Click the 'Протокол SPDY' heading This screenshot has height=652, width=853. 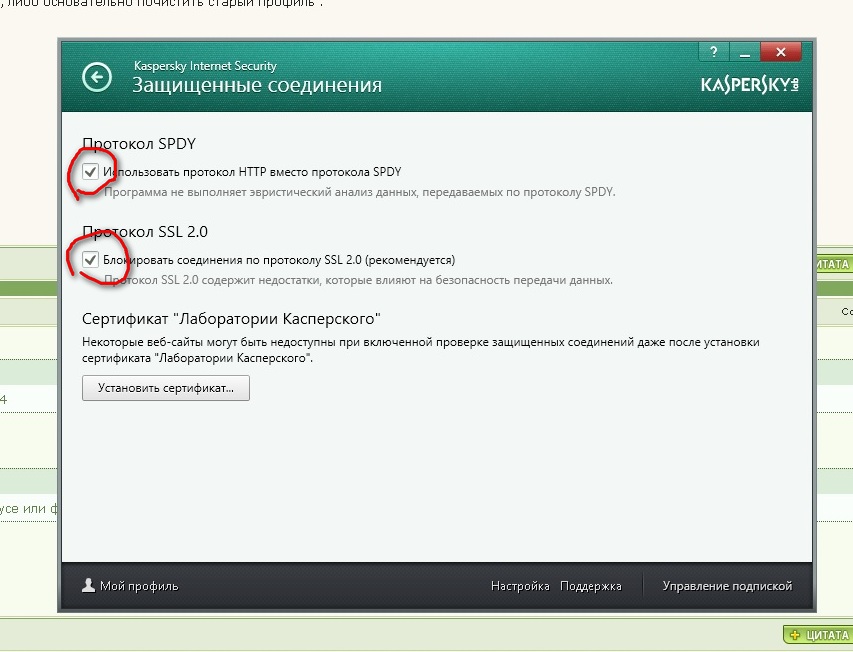click(139, 144)
